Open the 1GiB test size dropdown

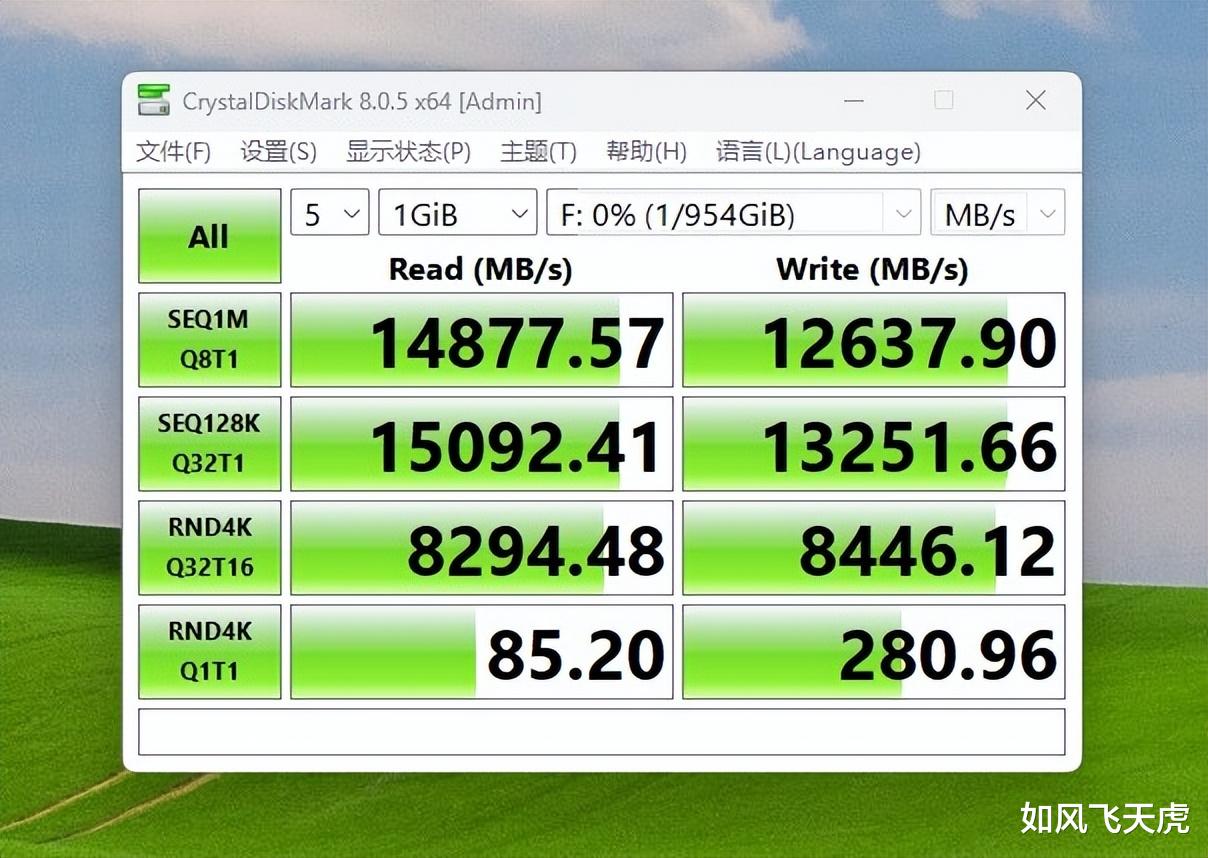coord(458,213)
